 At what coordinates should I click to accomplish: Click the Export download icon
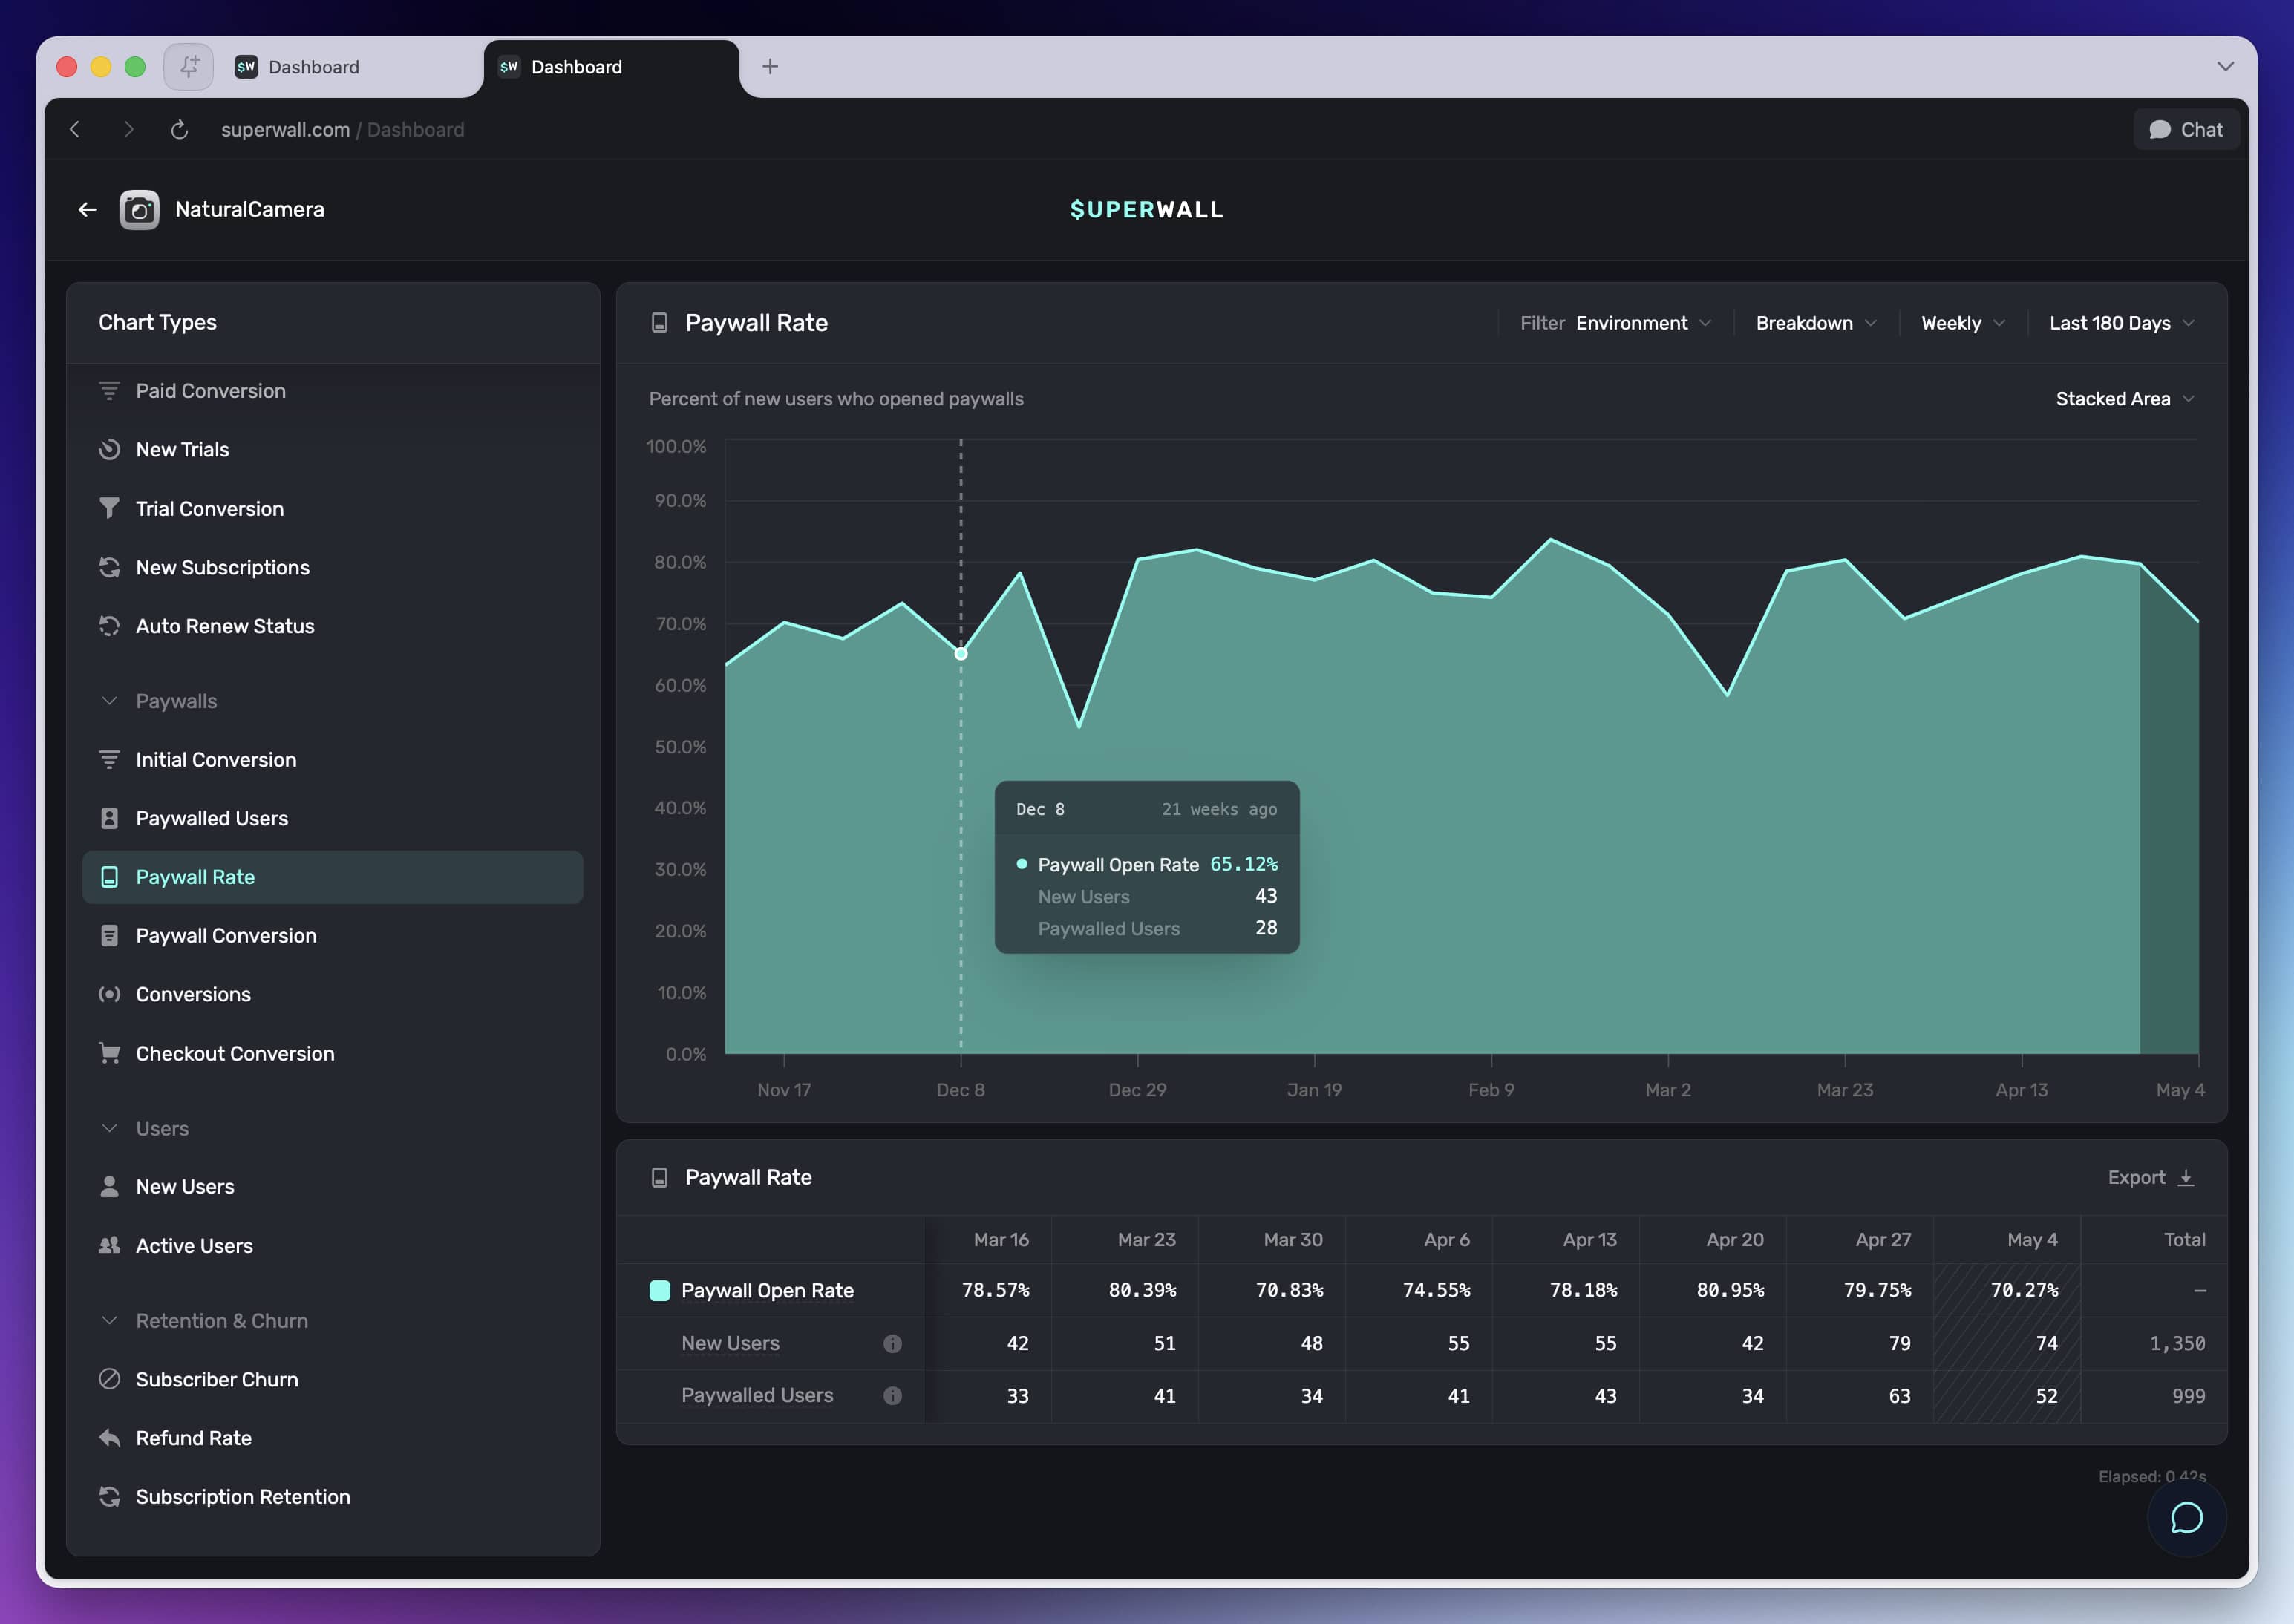coord(2186,1178)
